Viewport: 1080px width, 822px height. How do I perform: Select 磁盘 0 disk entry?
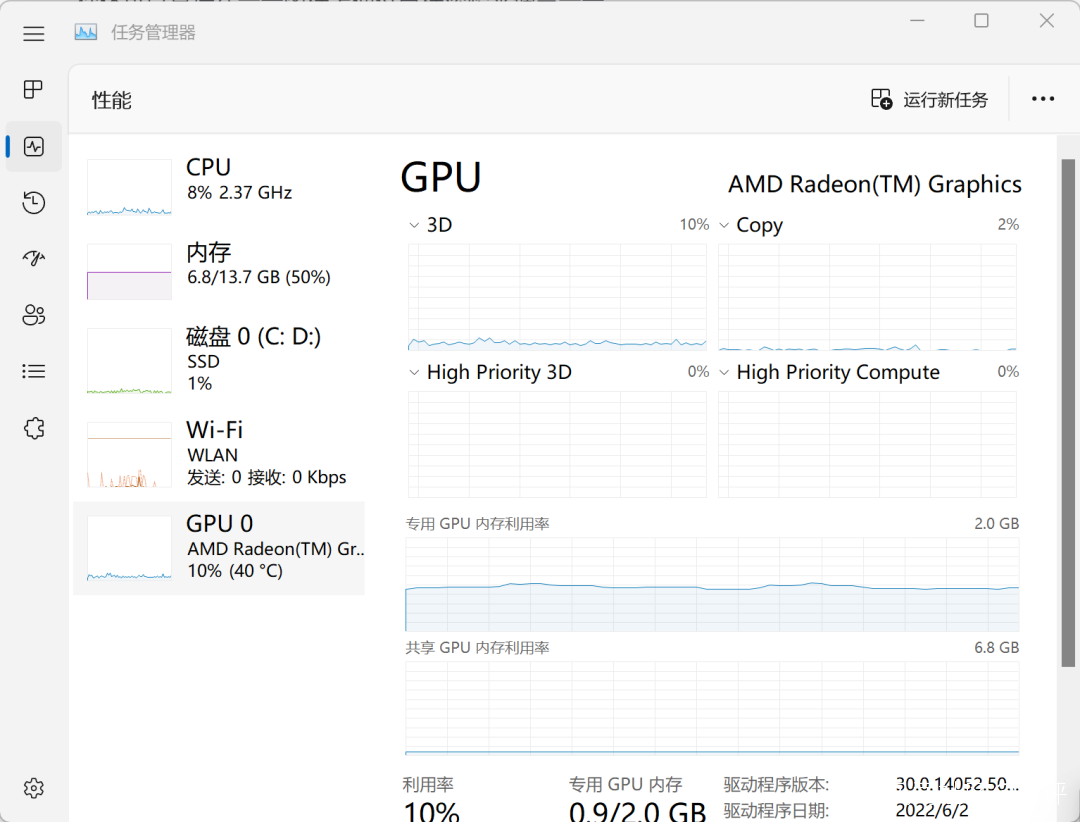(x=219, y=360)
